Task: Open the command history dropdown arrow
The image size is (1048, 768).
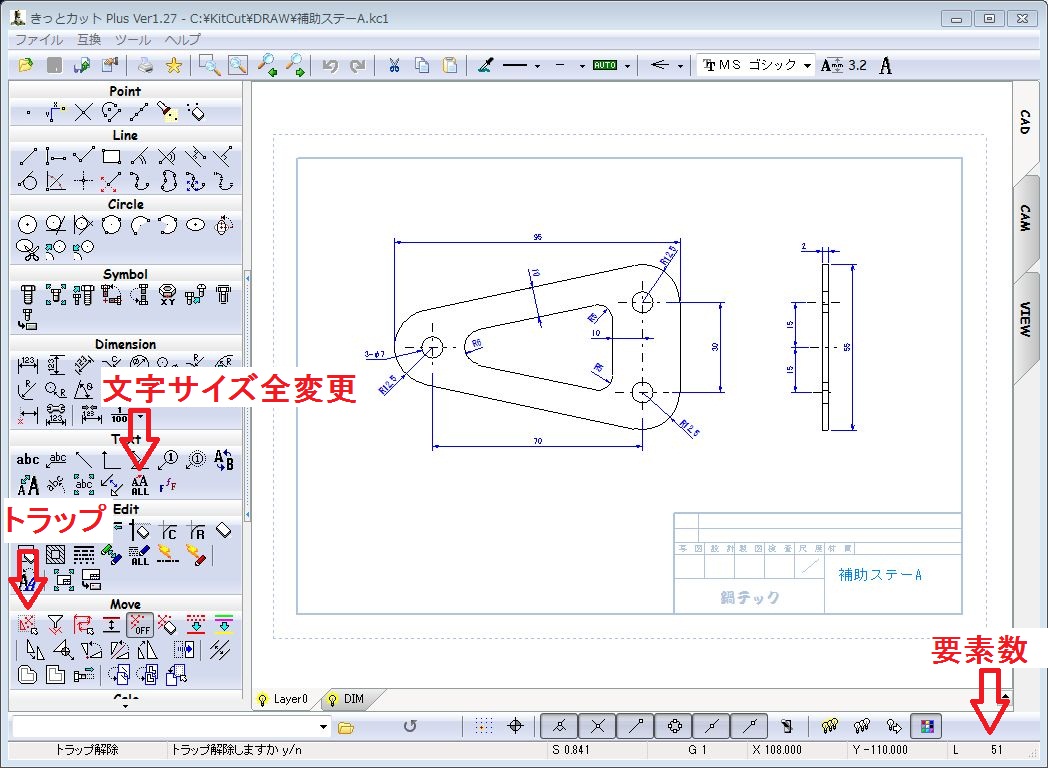Action: click(x=323, y=727)
